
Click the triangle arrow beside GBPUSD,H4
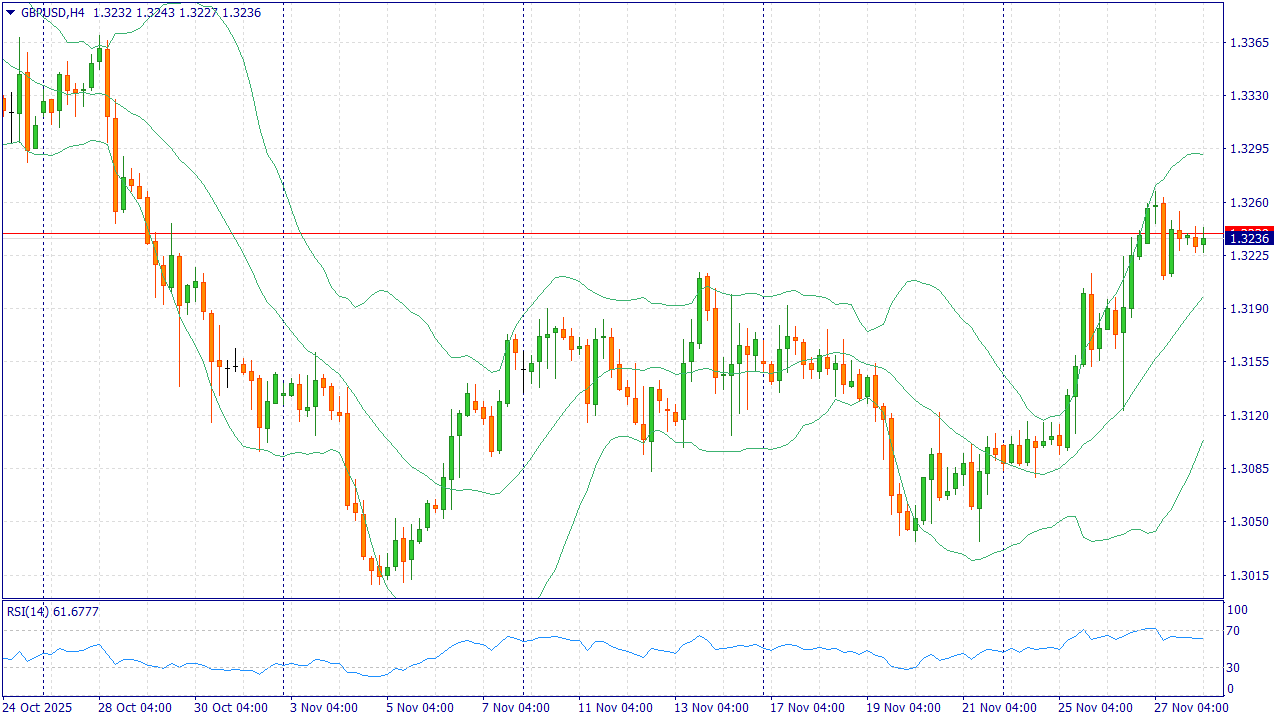pyautogui.click(x=11, y=13)
